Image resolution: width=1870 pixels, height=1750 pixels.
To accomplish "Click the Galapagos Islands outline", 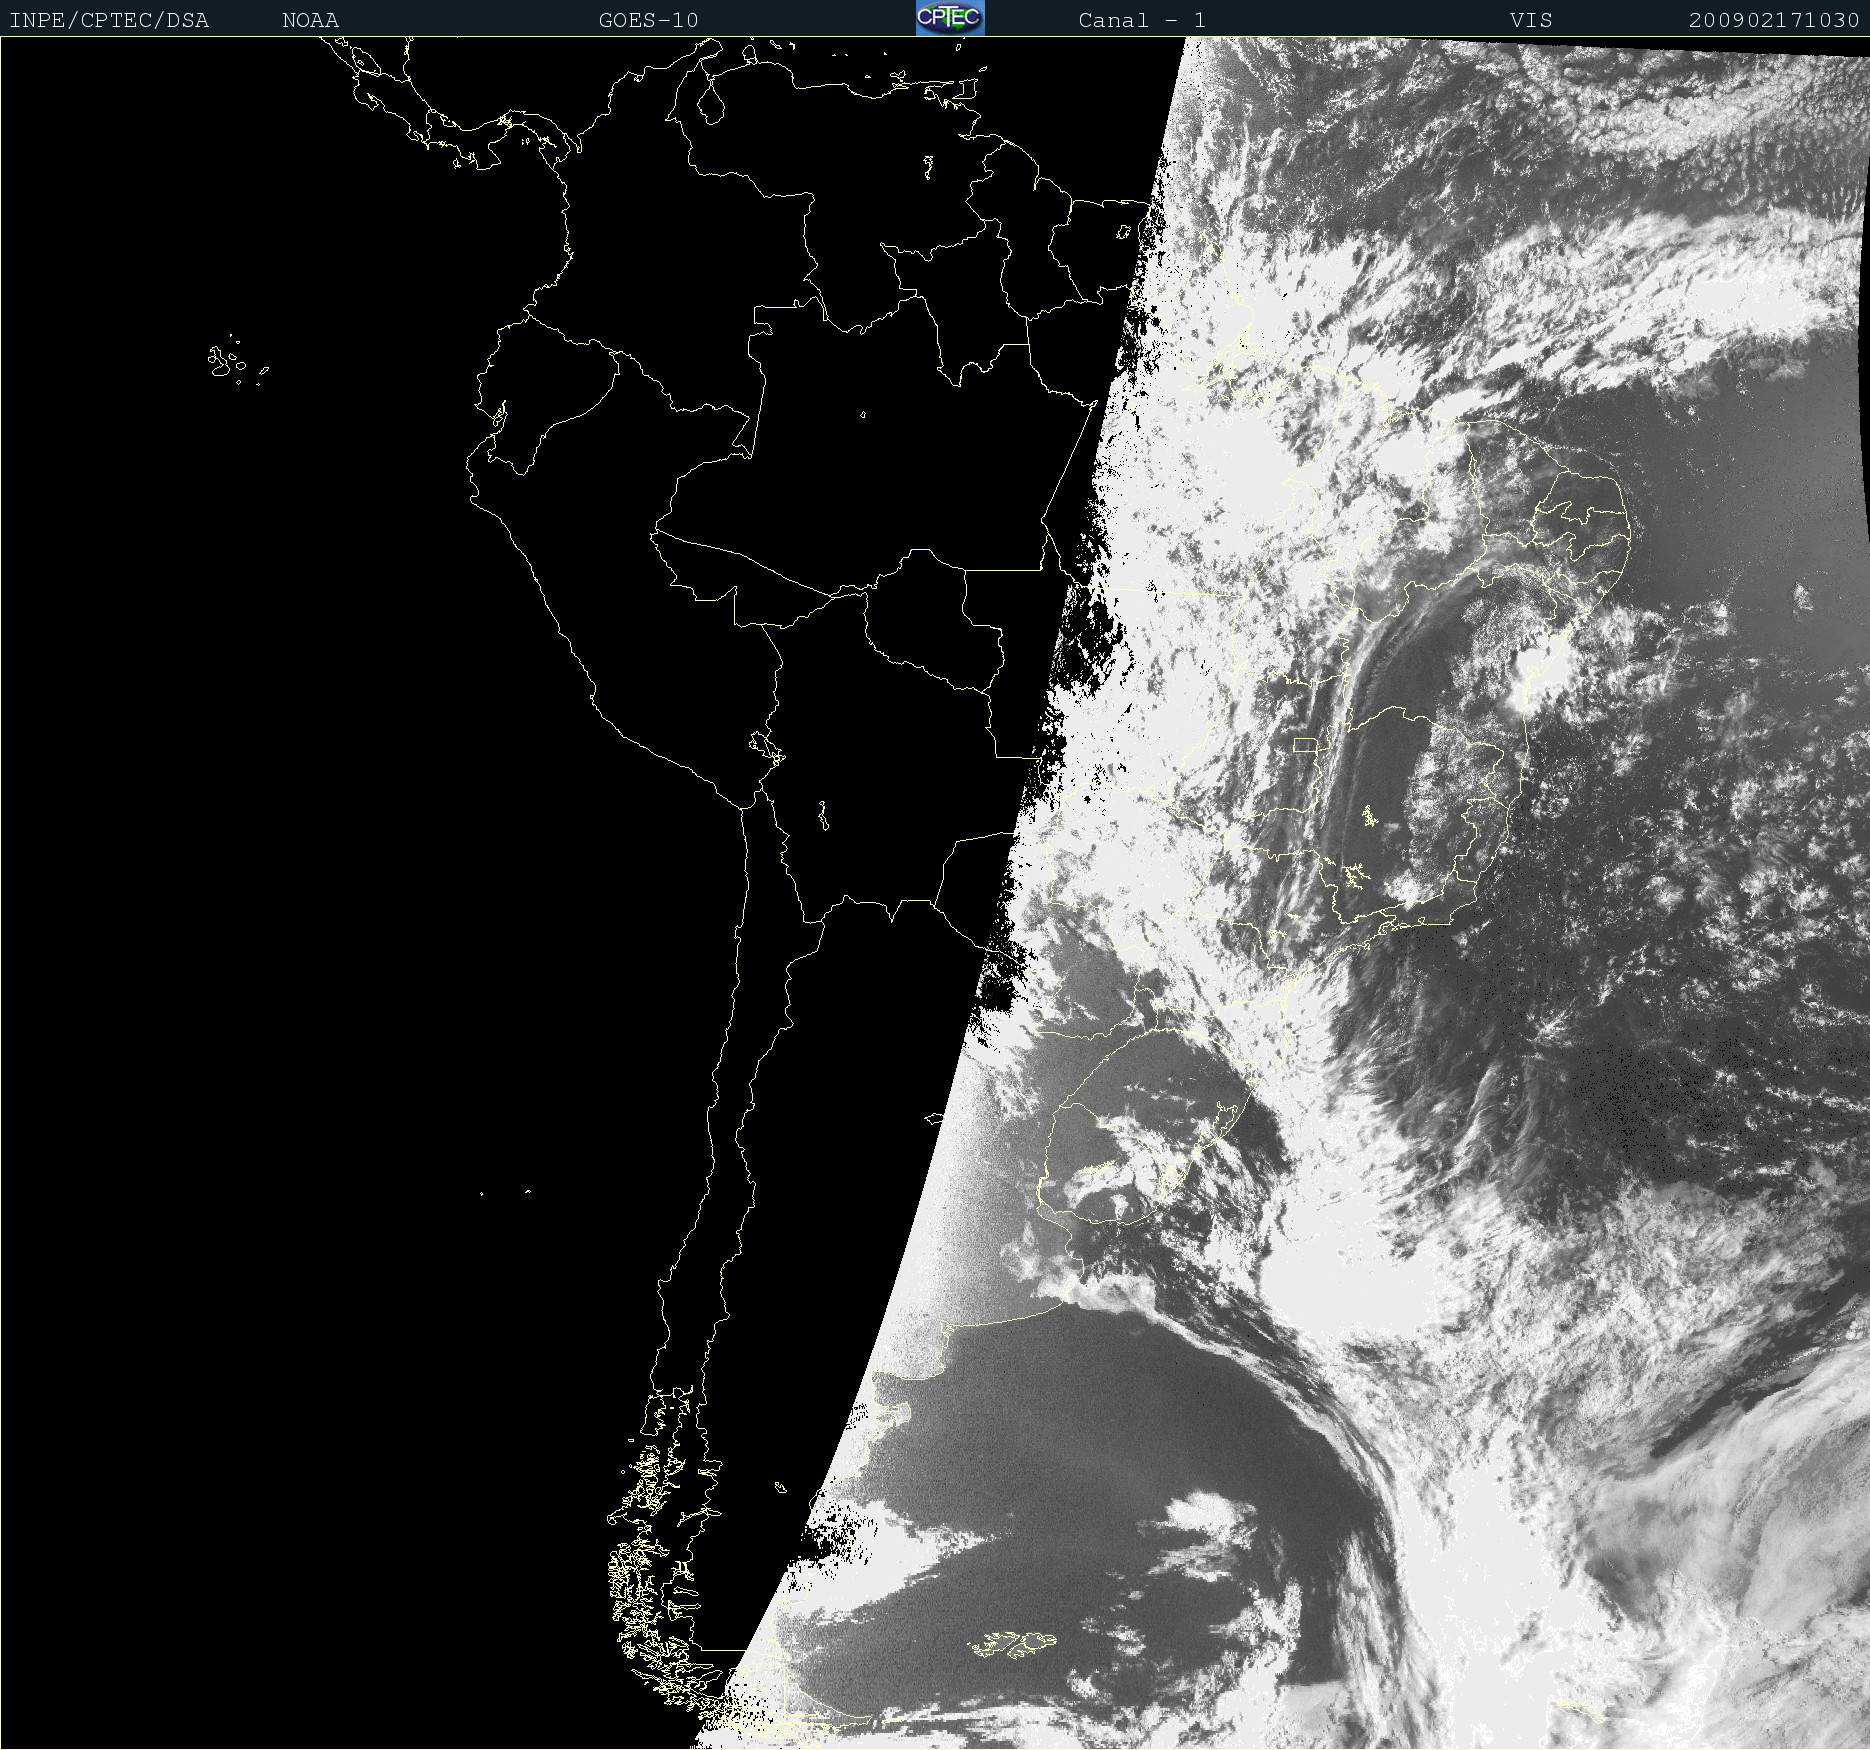I will tap(237, 361).
